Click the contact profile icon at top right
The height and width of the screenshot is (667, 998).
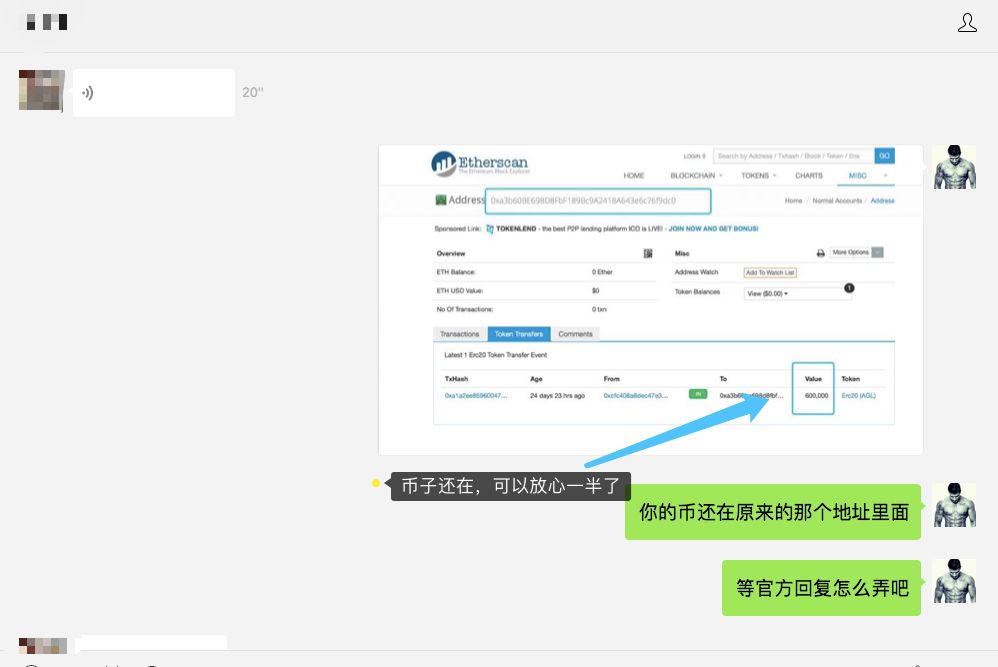point(967,20)
